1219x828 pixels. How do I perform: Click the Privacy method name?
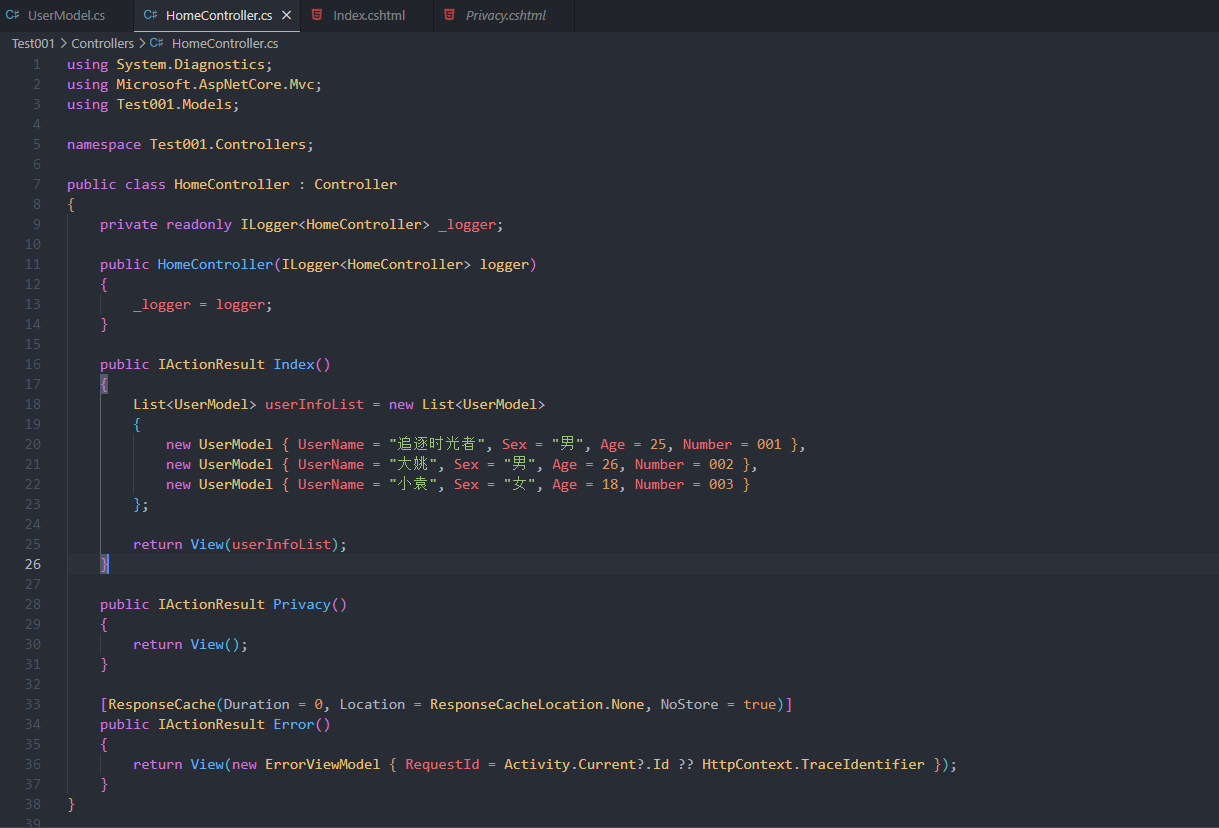[301, 604]
